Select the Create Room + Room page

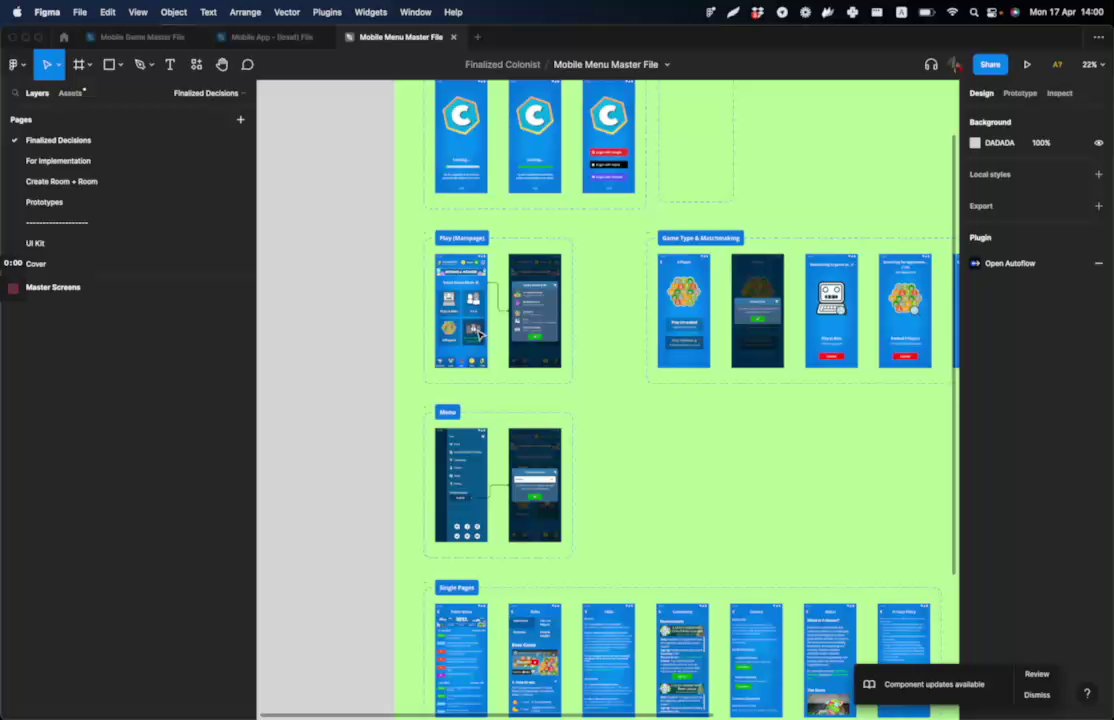(62, 182)
